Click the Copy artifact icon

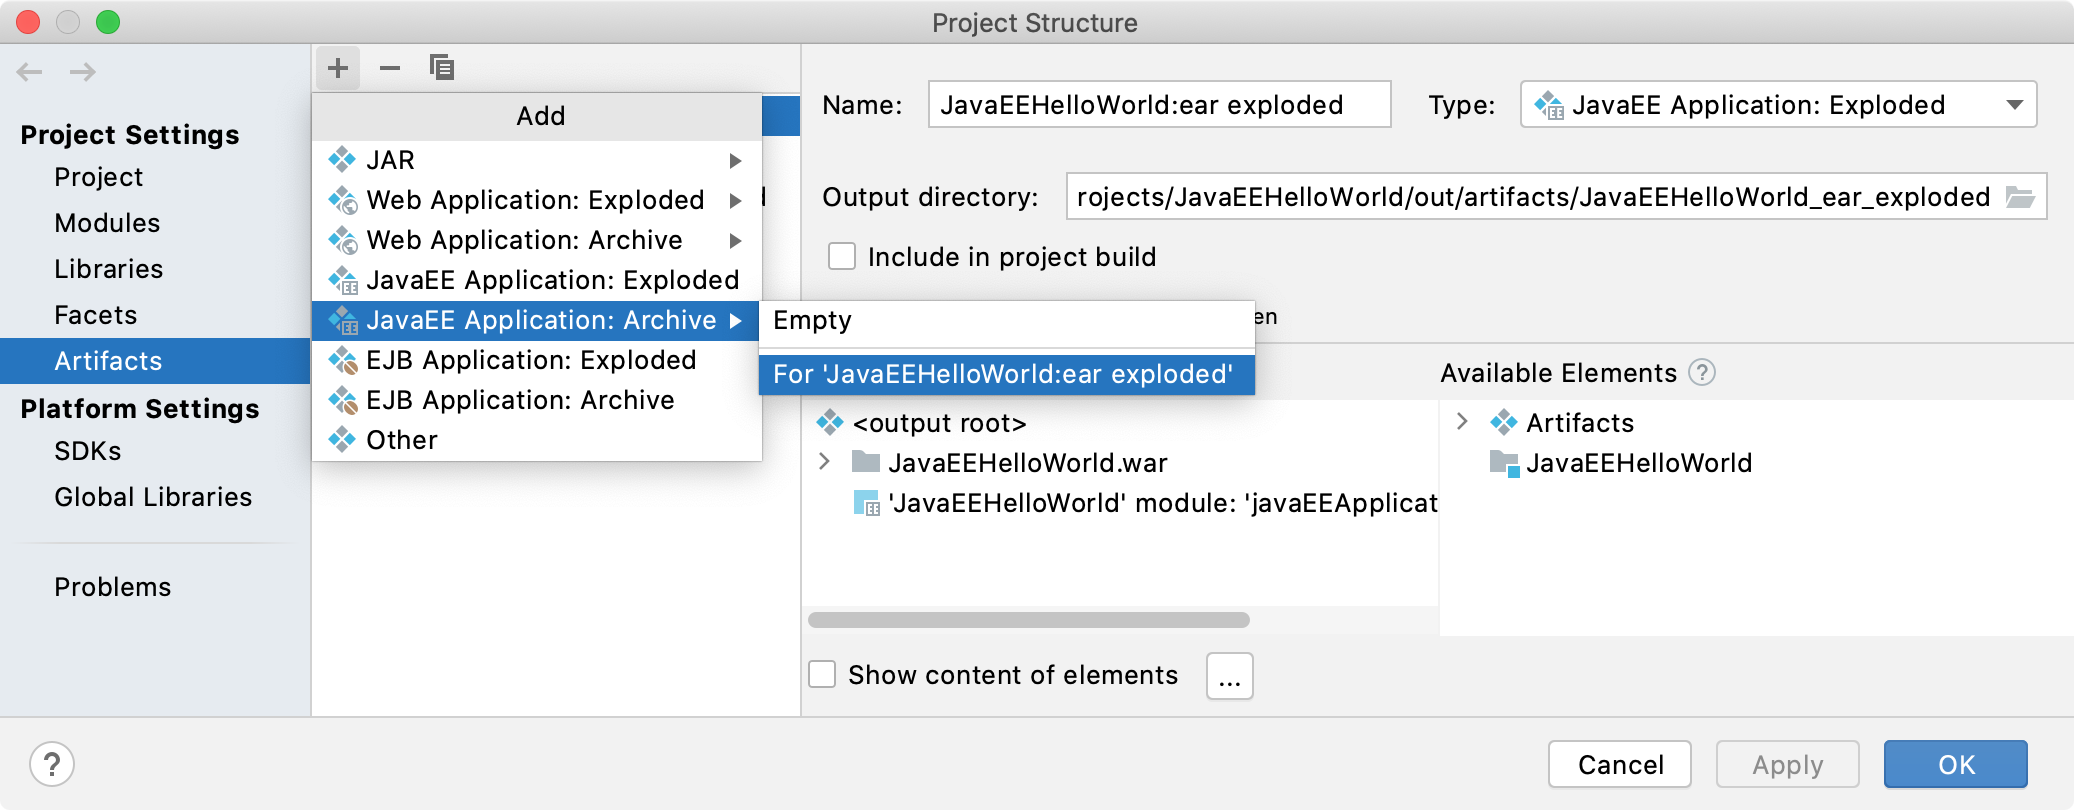pos(442,68)
